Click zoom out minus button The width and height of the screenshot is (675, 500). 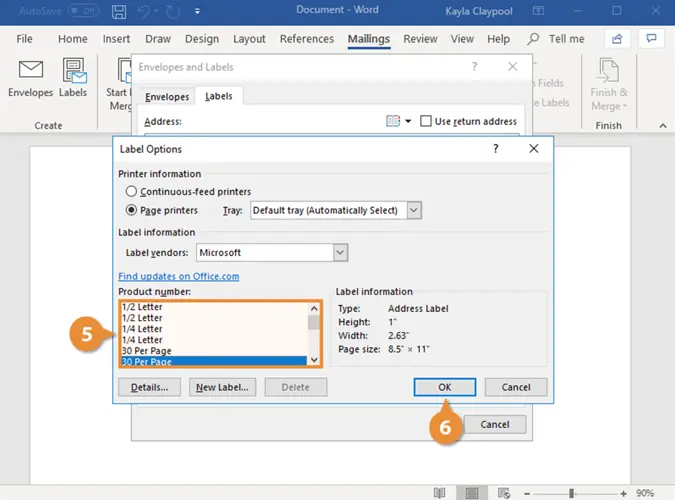click(x=526, y=494)
